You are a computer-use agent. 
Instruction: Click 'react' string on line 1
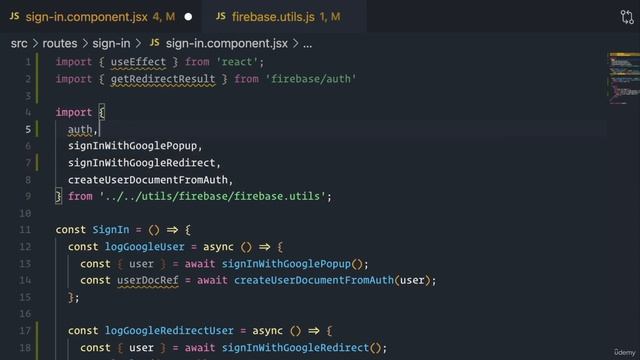237,62
